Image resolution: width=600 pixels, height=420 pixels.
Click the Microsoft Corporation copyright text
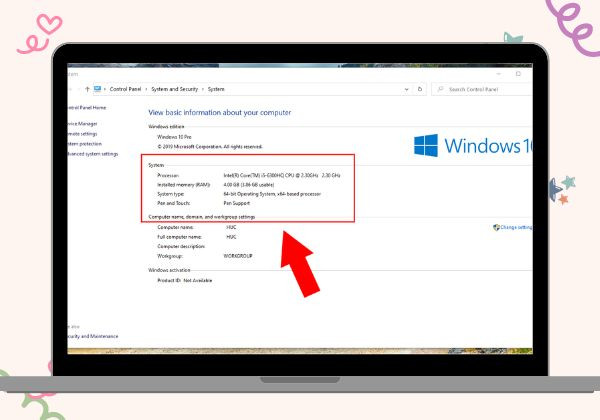tap(210, 147)
